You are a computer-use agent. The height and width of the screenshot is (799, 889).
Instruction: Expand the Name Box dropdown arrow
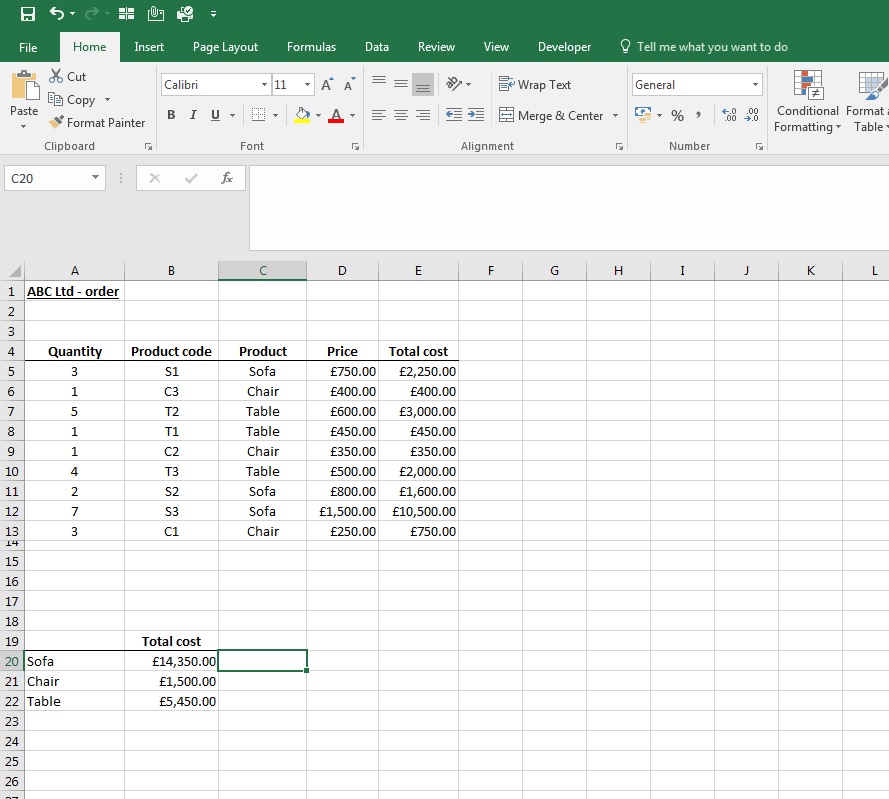pos(95,177)
